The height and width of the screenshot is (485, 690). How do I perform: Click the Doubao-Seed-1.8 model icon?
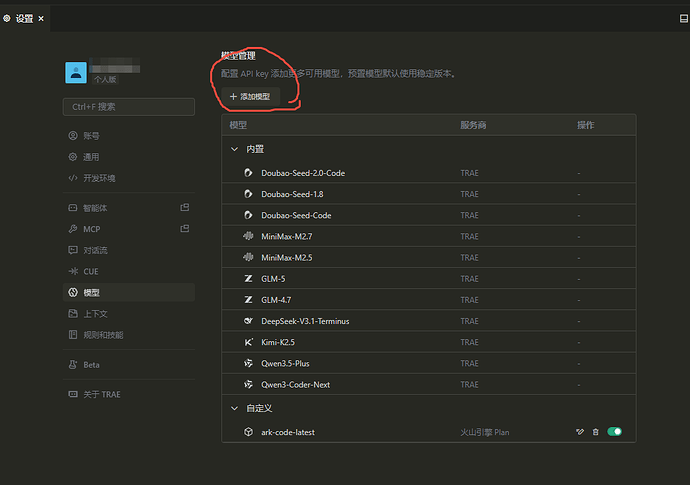[248, 194]
